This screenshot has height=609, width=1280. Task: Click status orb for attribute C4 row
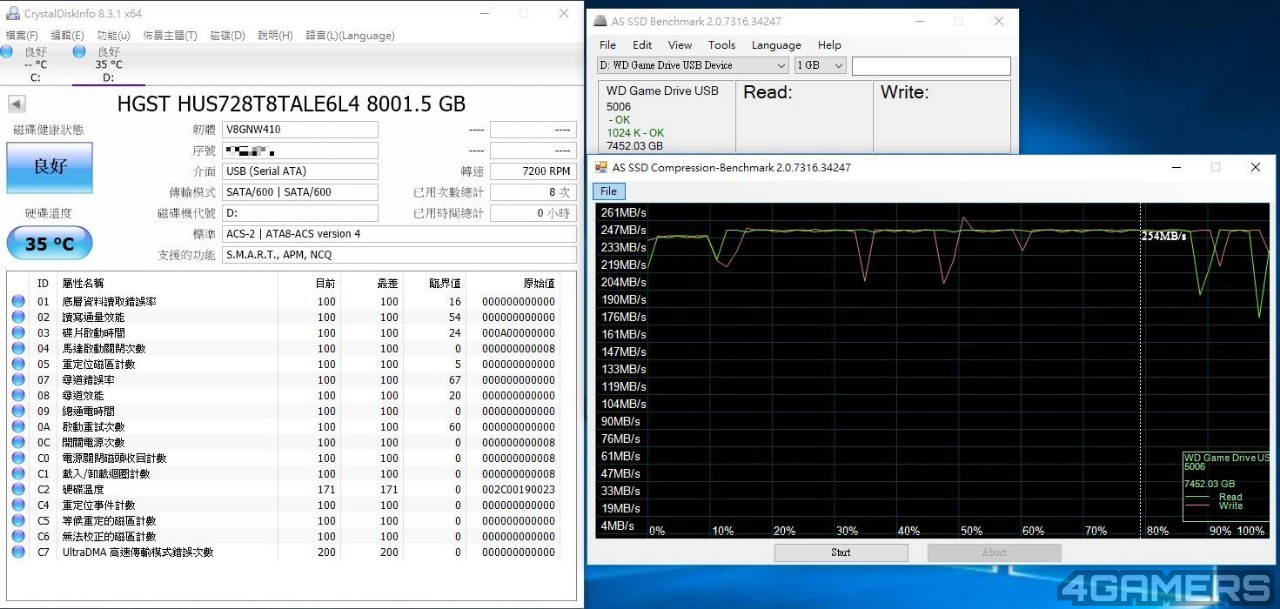pyautogui.click(x=18, y=505)
